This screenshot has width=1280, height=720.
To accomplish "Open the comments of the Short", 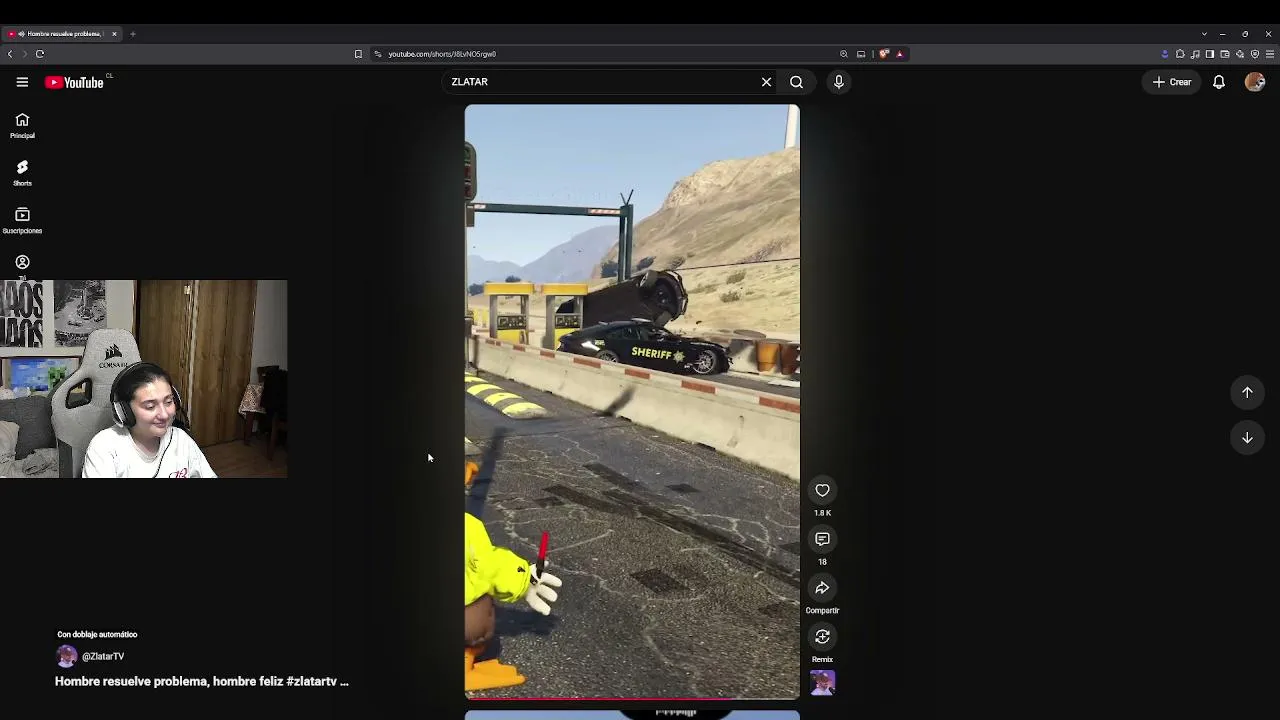I will click(x=822, y=539).
